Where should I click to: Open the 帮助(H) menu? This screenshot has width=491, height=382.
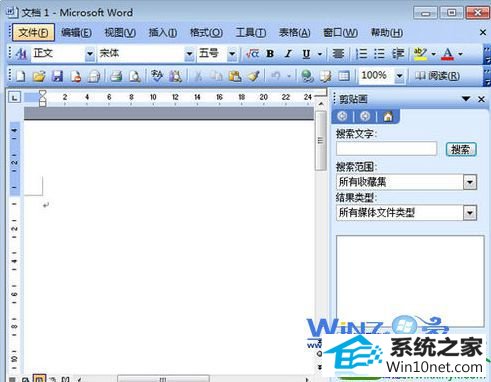(x=387, y=33)
